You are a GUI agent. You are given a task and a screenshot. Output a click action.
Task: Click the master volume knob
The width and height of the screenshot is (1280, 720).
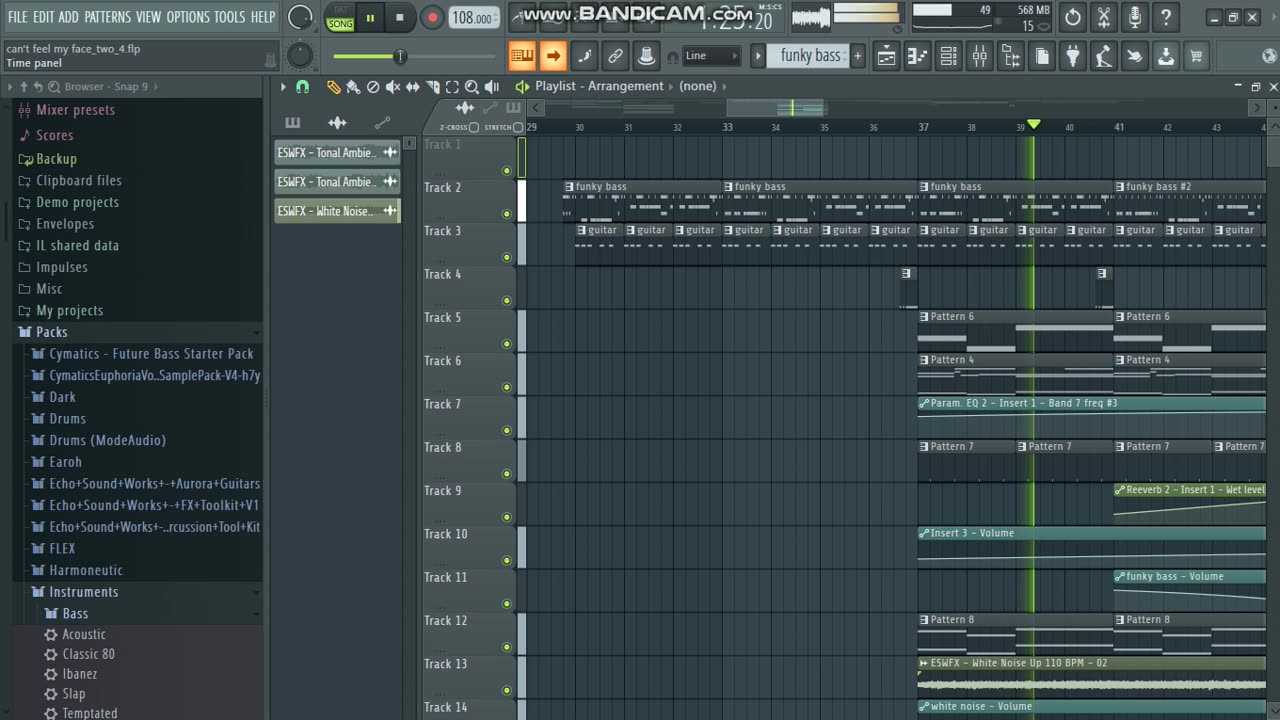point(300,17)
